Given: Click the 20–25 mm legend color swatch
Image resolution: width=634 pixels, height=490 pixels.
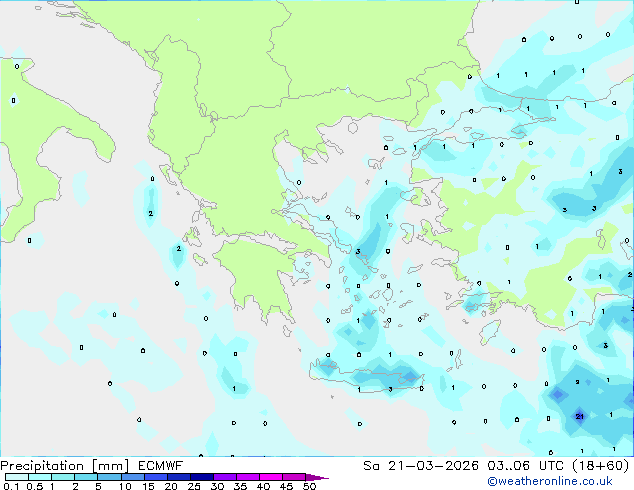Looking at the screenshot, I should pyautogui.click(x=179, y=477).
